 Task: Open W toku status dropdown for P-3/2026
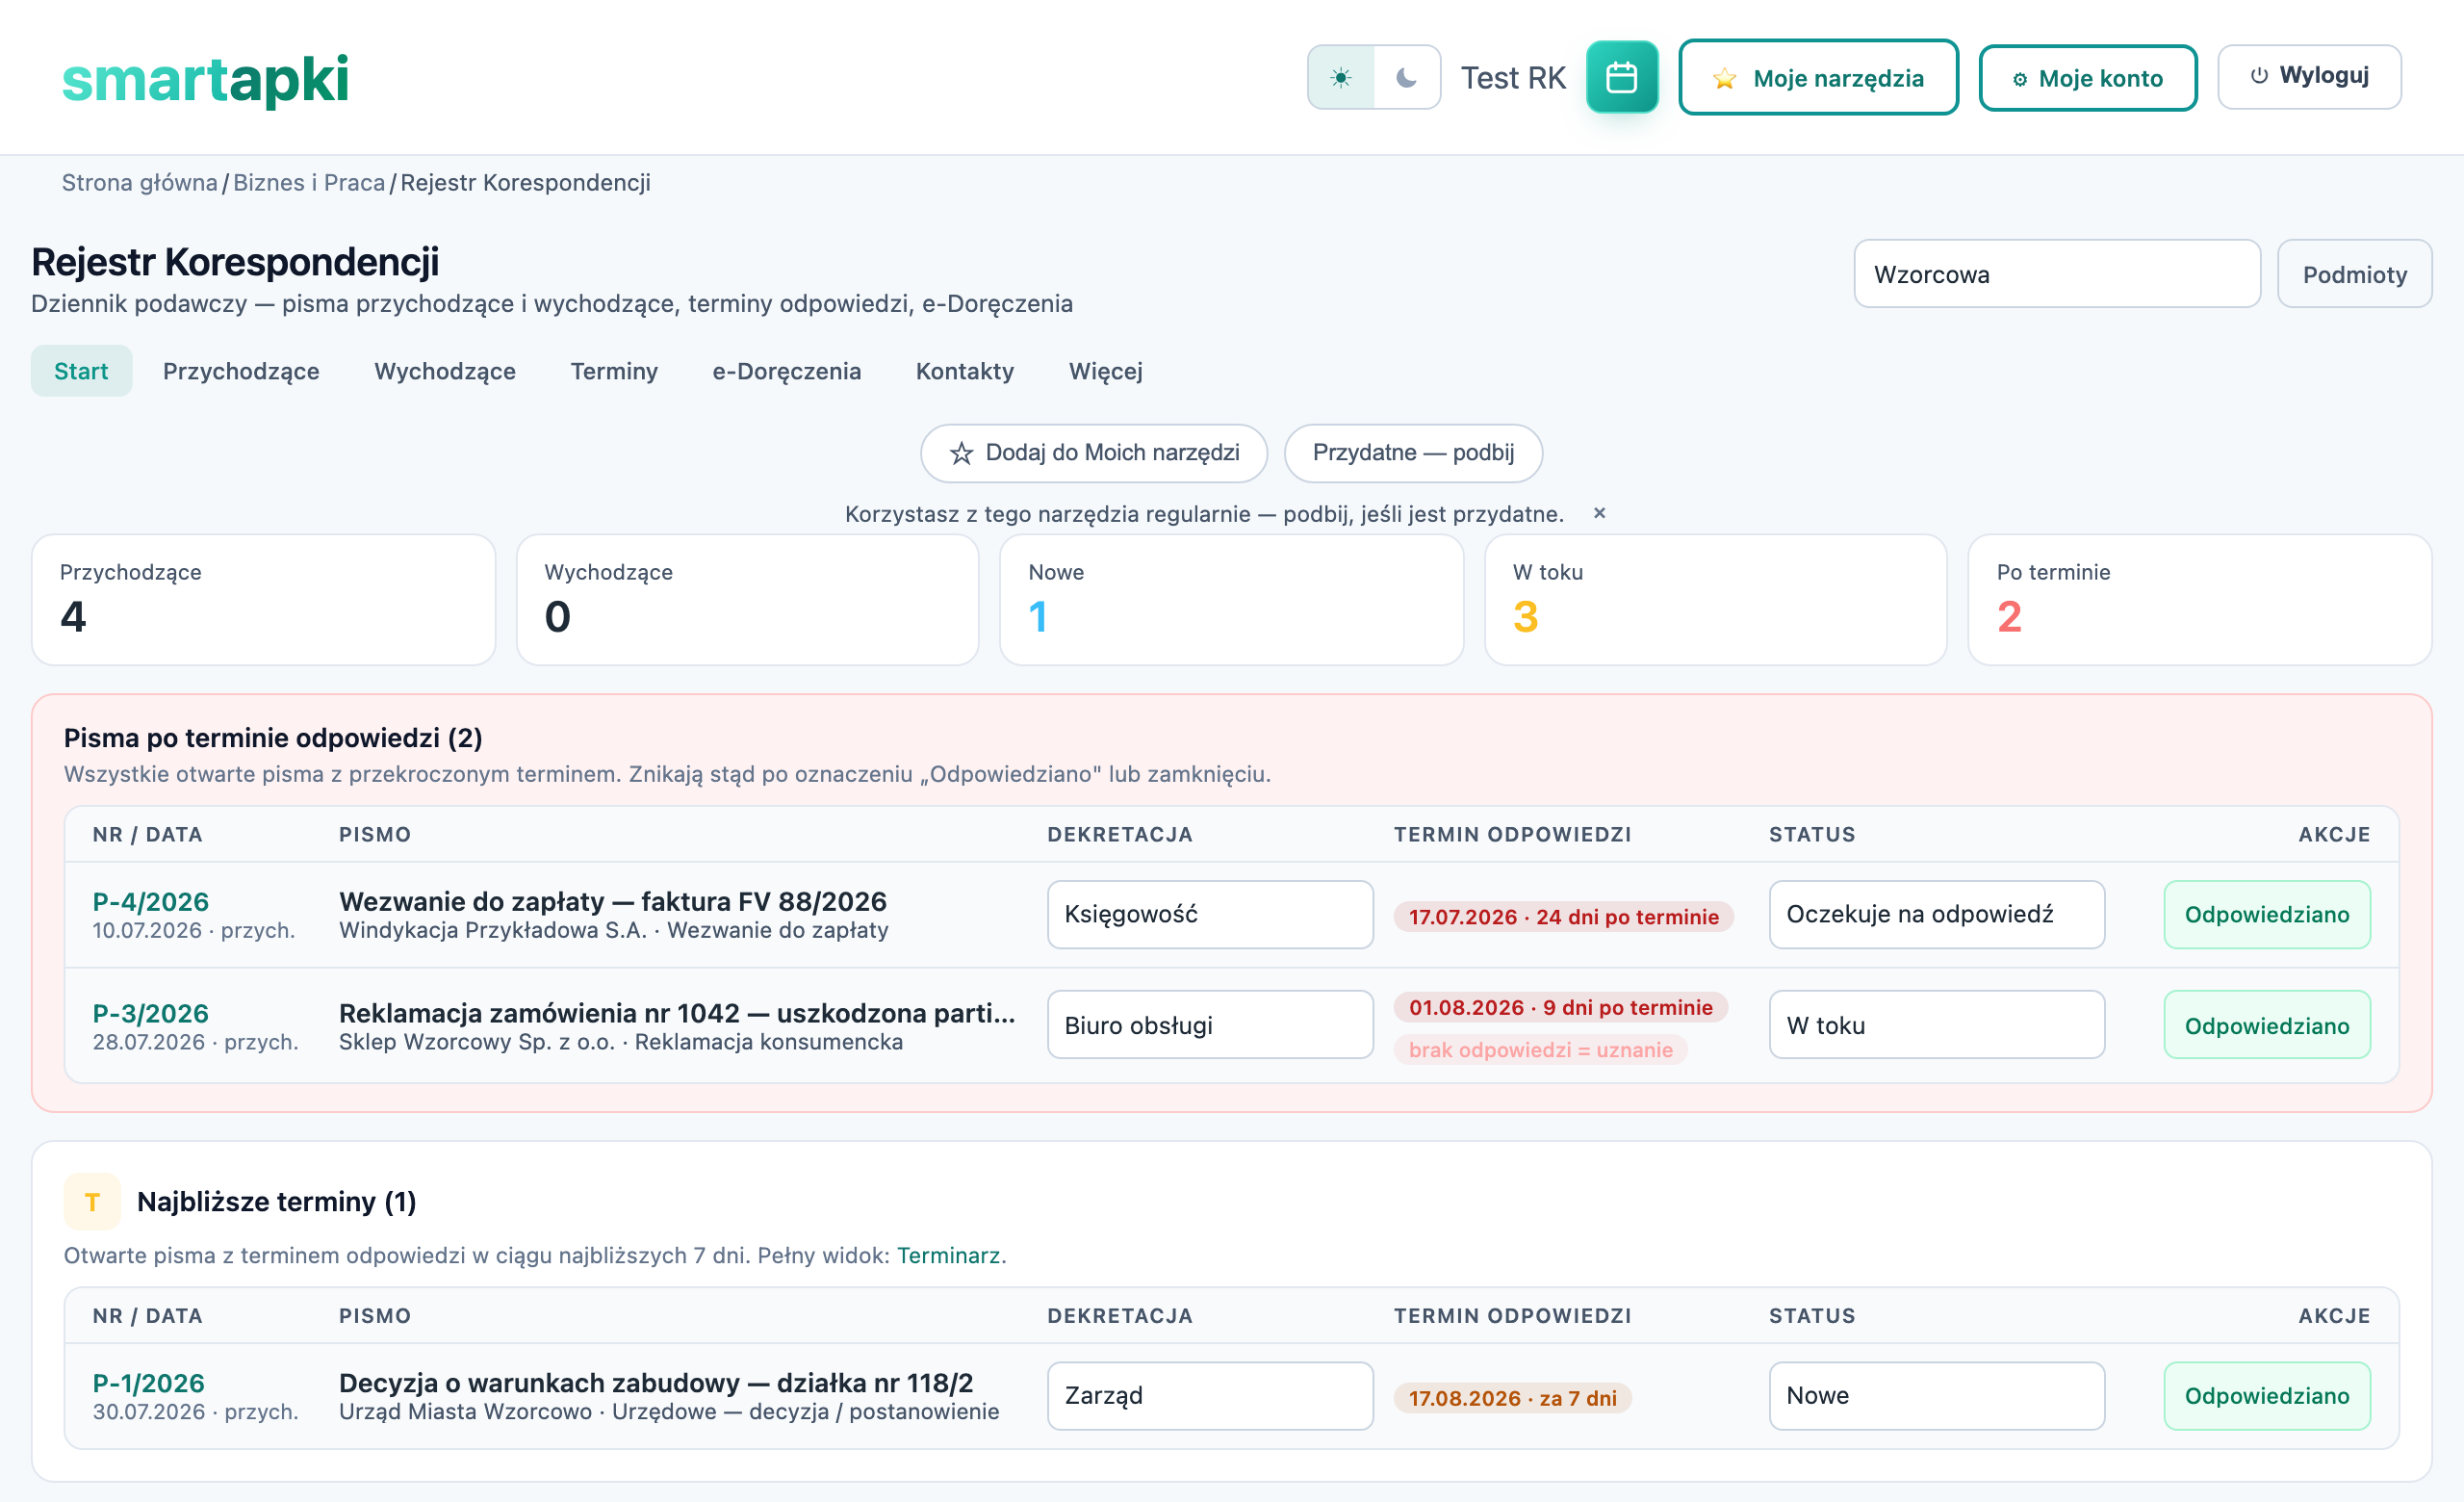(1936, 1025)
